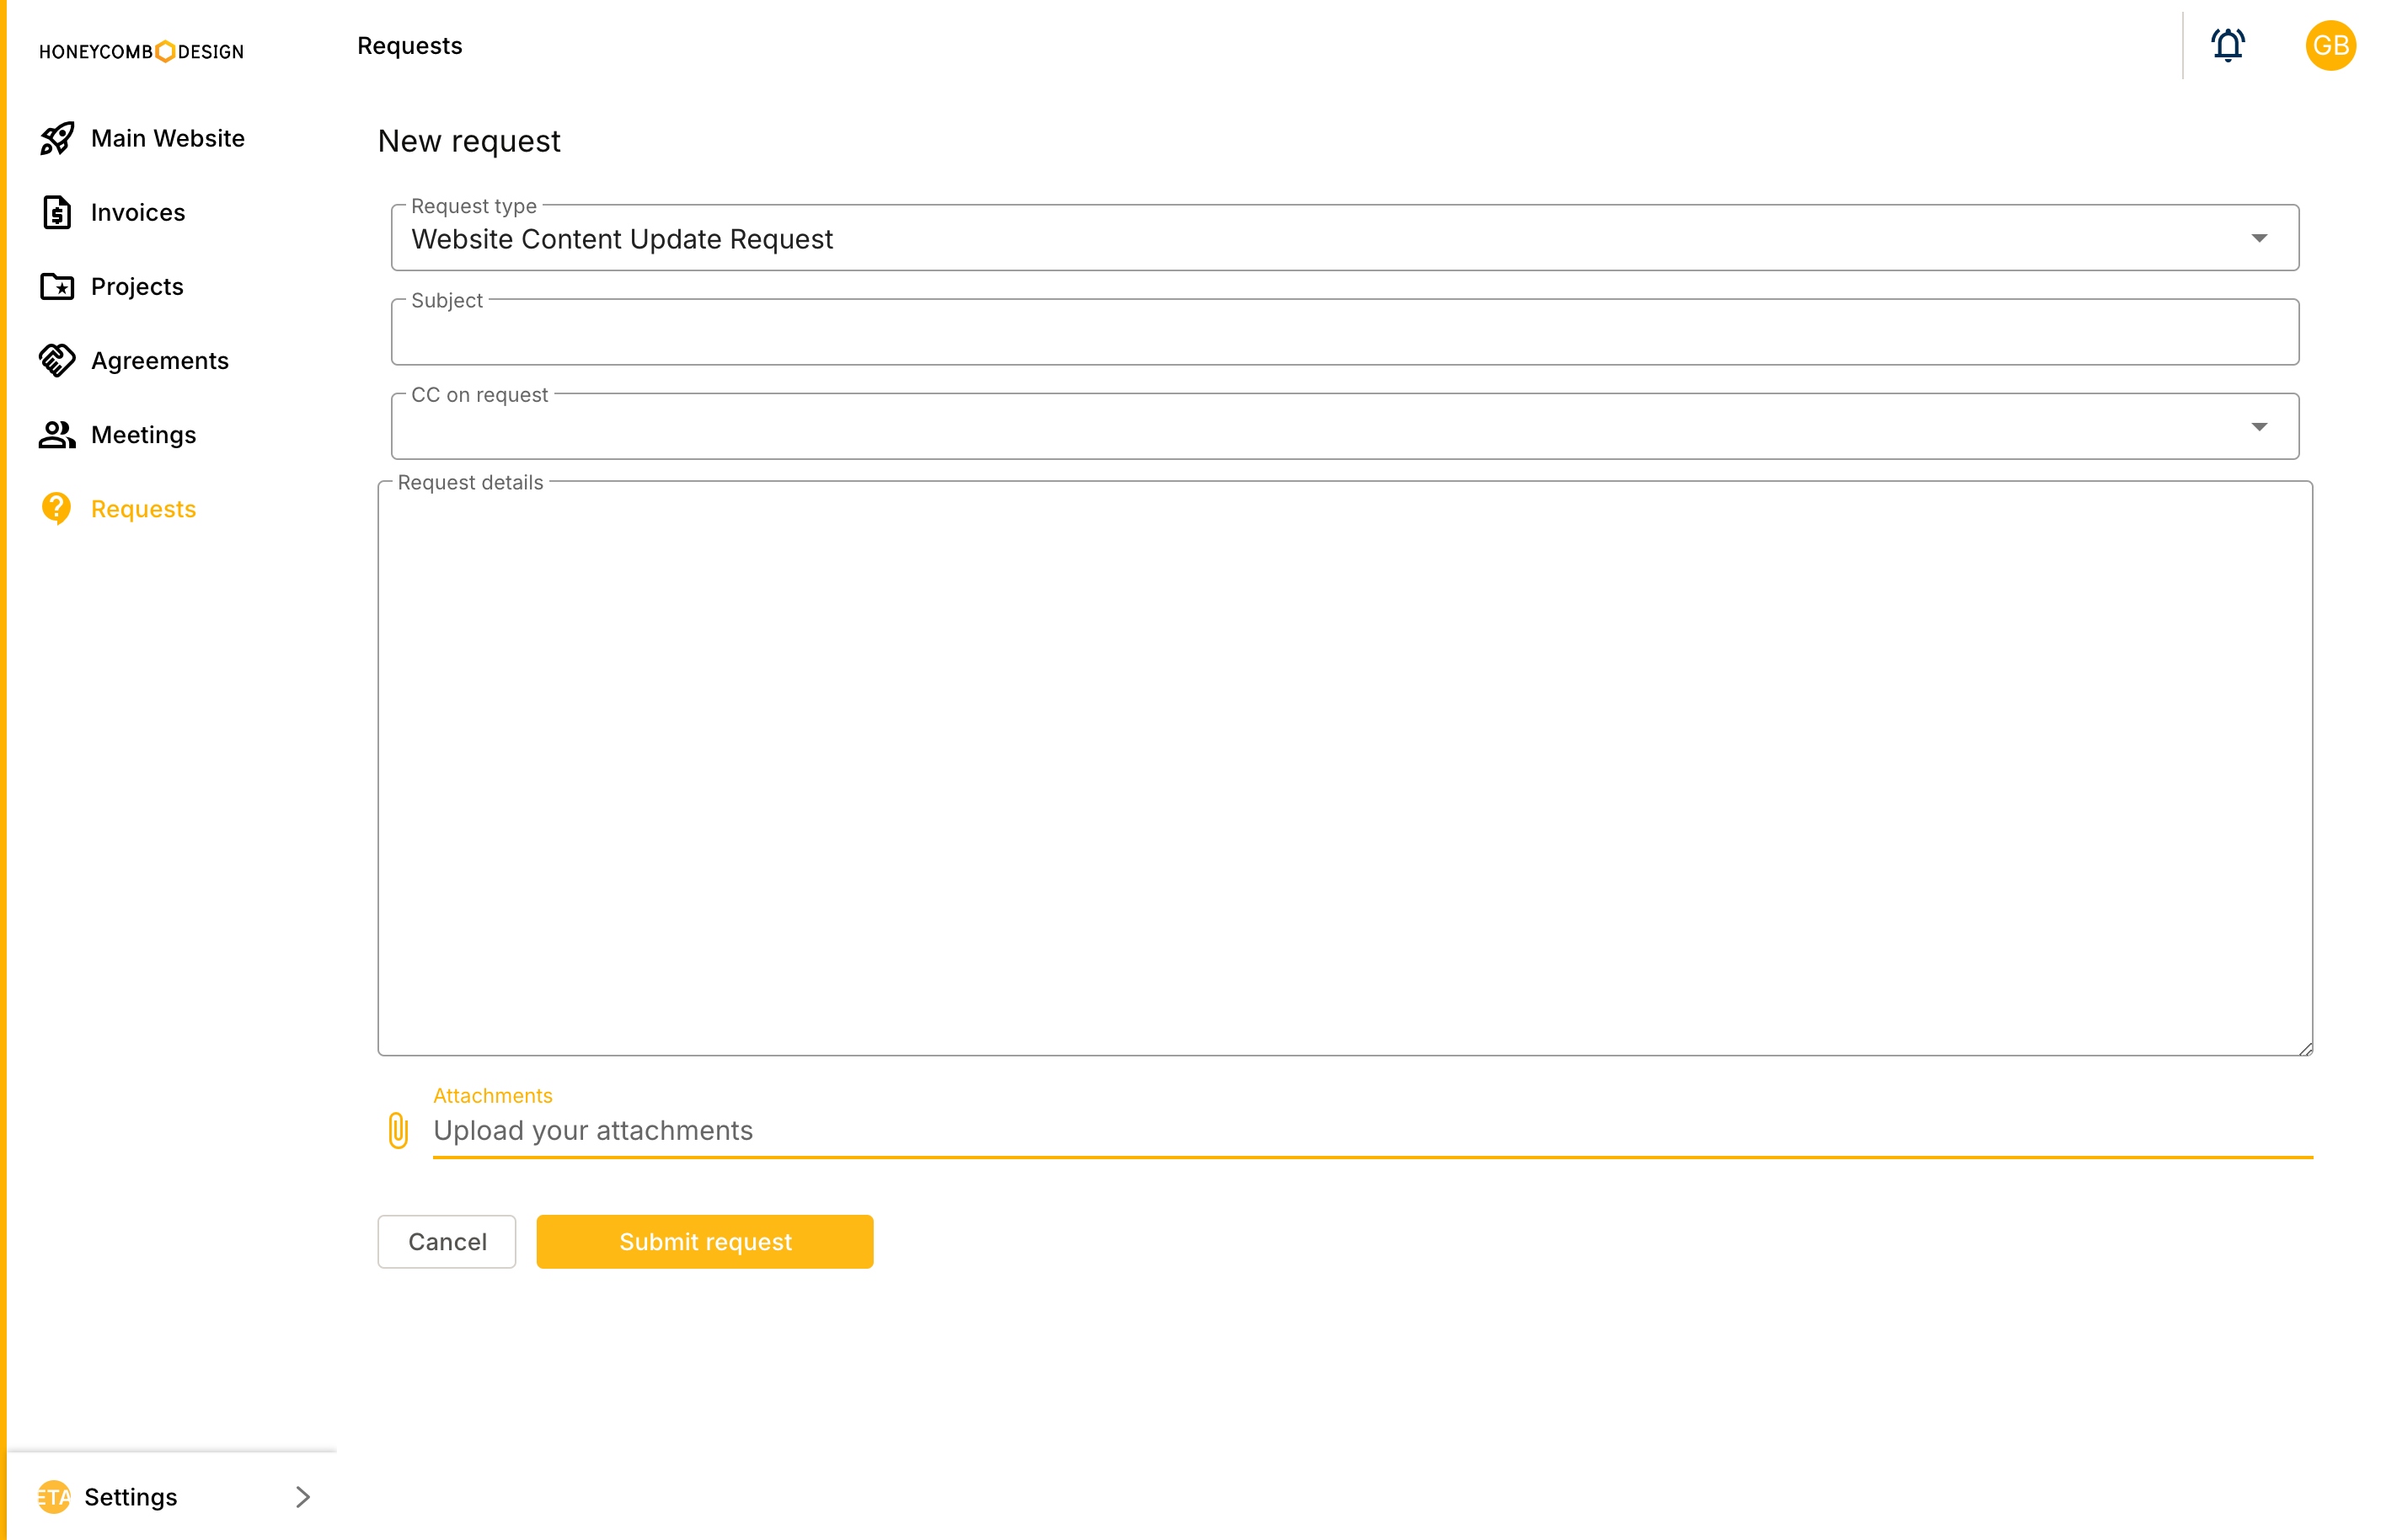The width and height of the screenshot is (2381, 1540).
Task: Open the Agreements menu item
Action: pyautogui.click(x=159, y=360)
